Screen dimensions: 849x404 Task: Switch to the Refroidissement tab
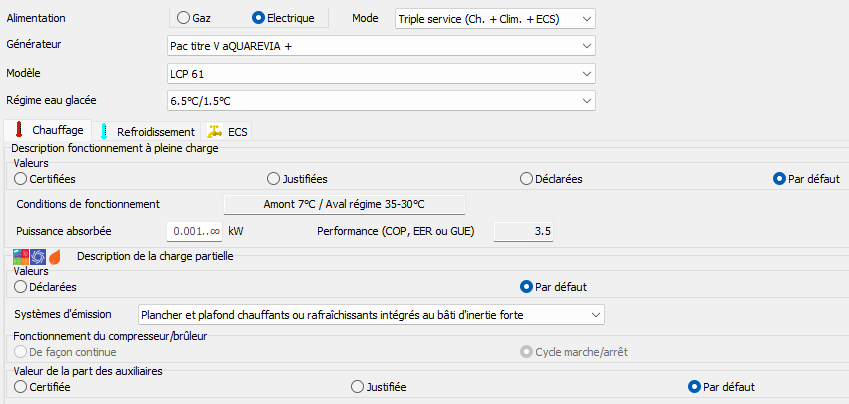tap(148, 131)
